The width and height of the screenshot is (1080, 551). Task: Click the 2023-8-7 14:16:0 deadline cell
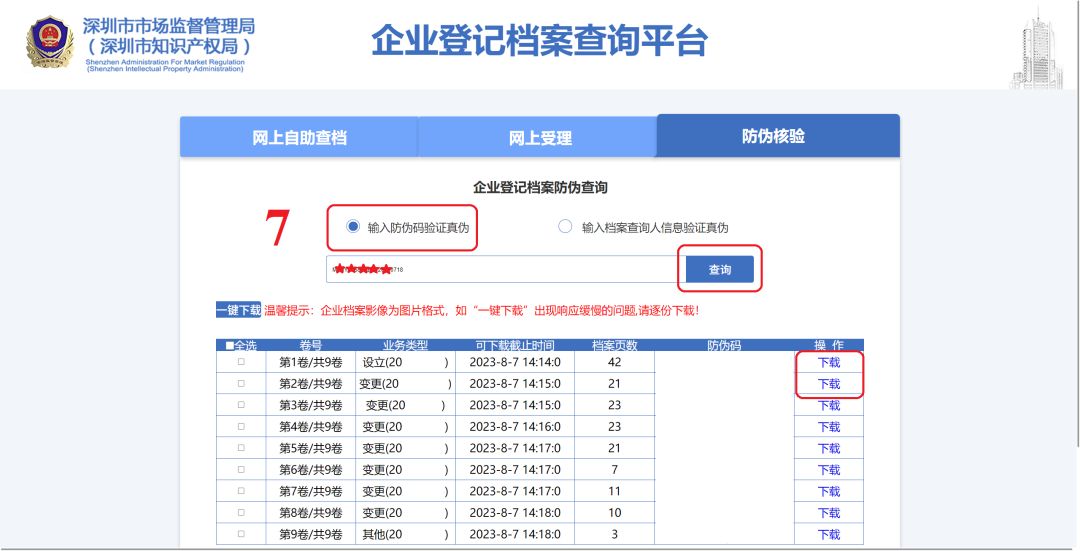(x=515, y=427)
